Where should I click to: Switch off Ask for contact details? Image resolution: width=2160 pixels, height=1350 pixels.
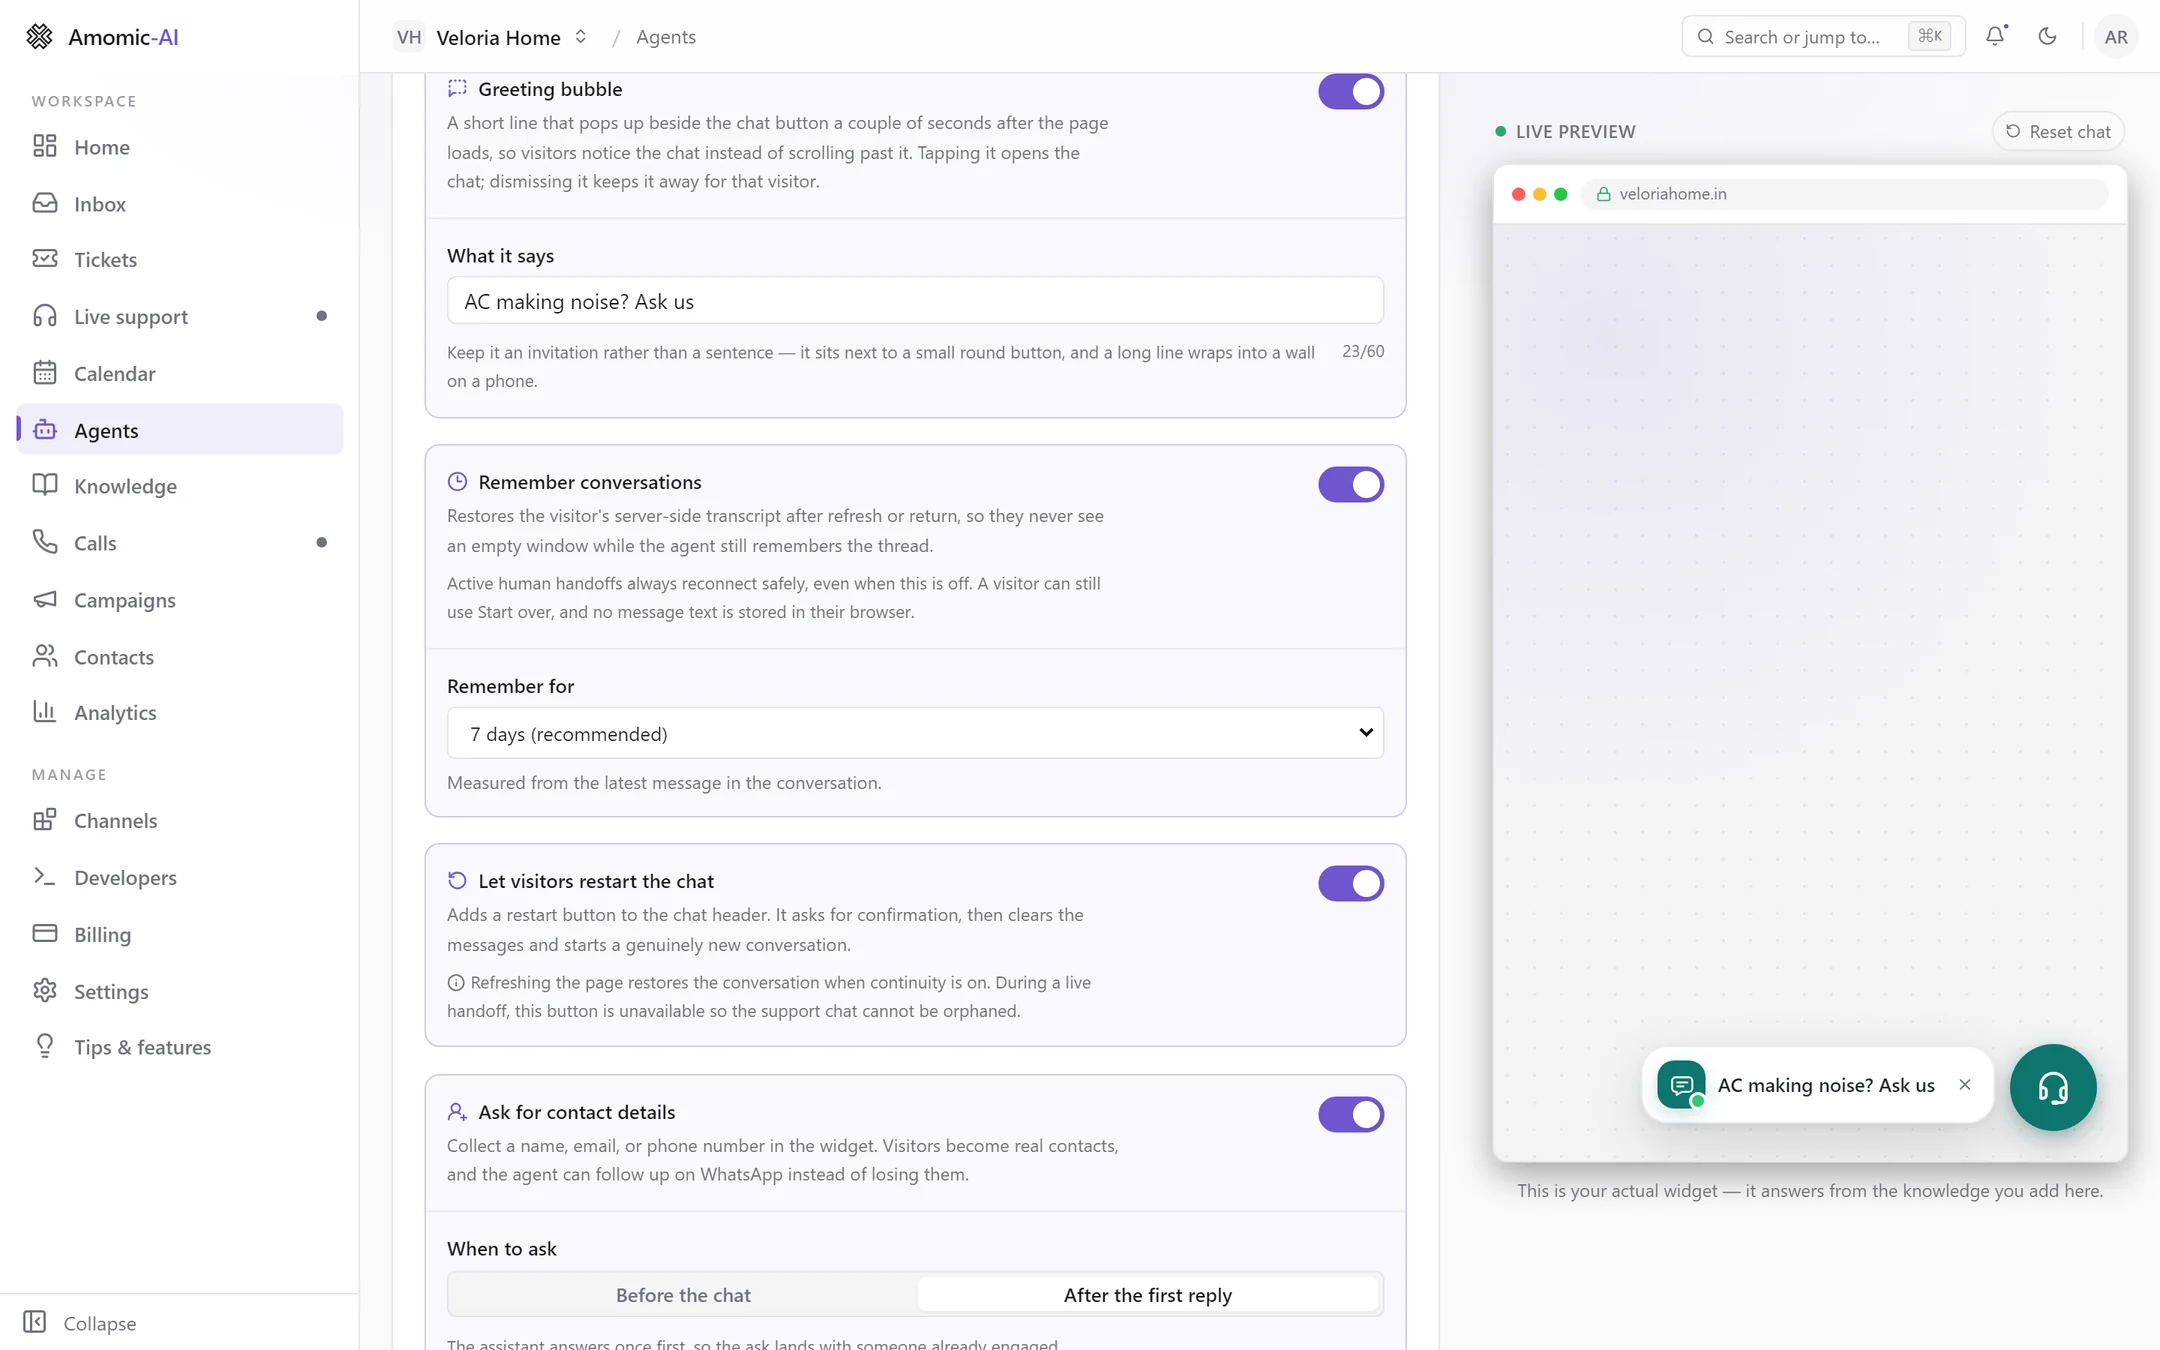pyautogui.click(x=1350, y=1114)
